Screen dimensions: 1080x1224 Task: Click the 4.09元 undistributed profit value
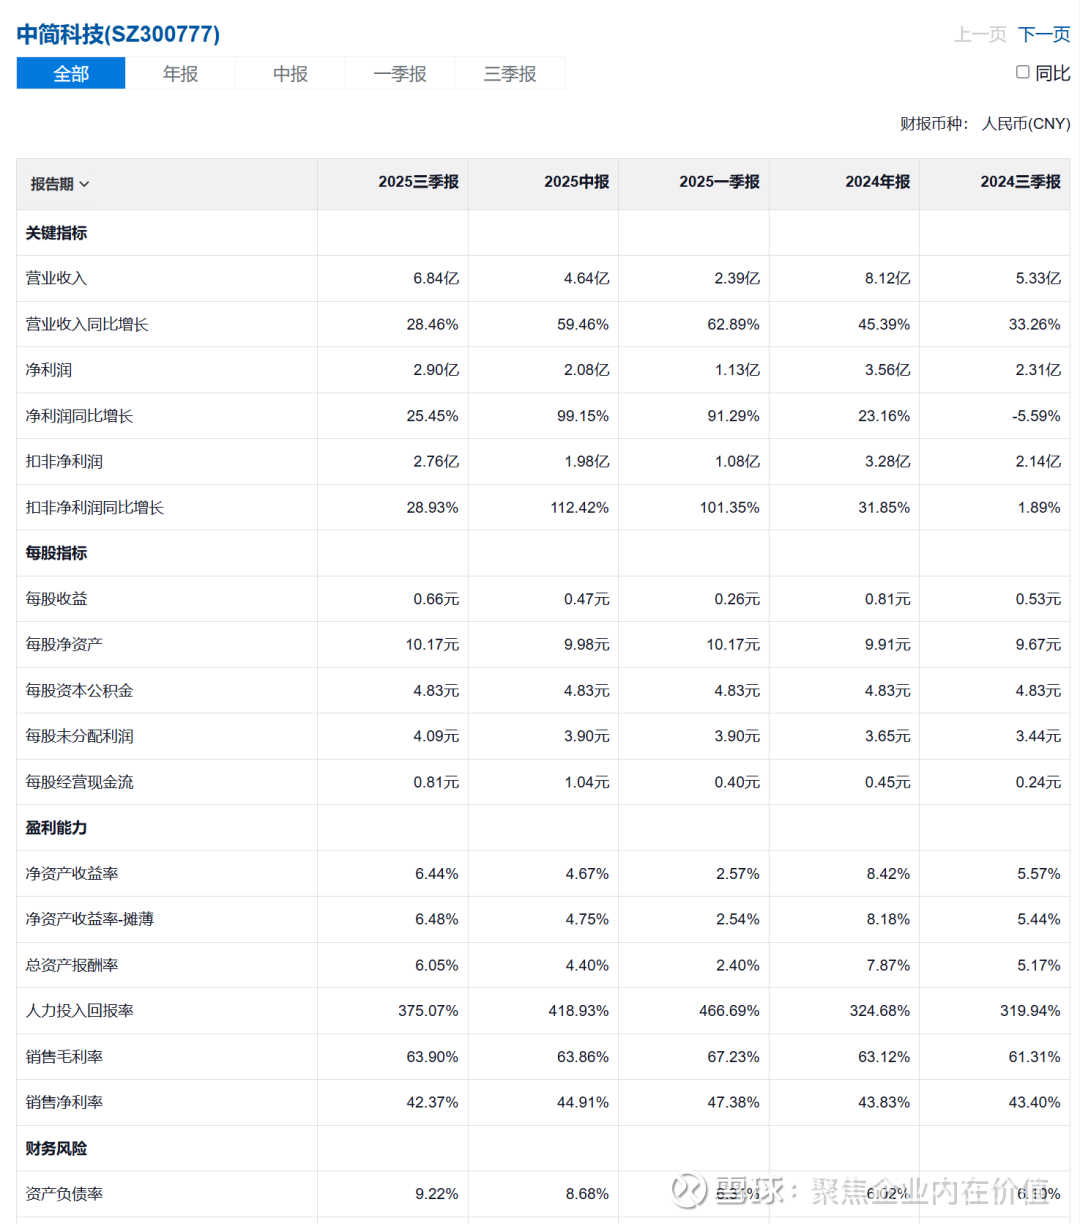tap(436, 736)
